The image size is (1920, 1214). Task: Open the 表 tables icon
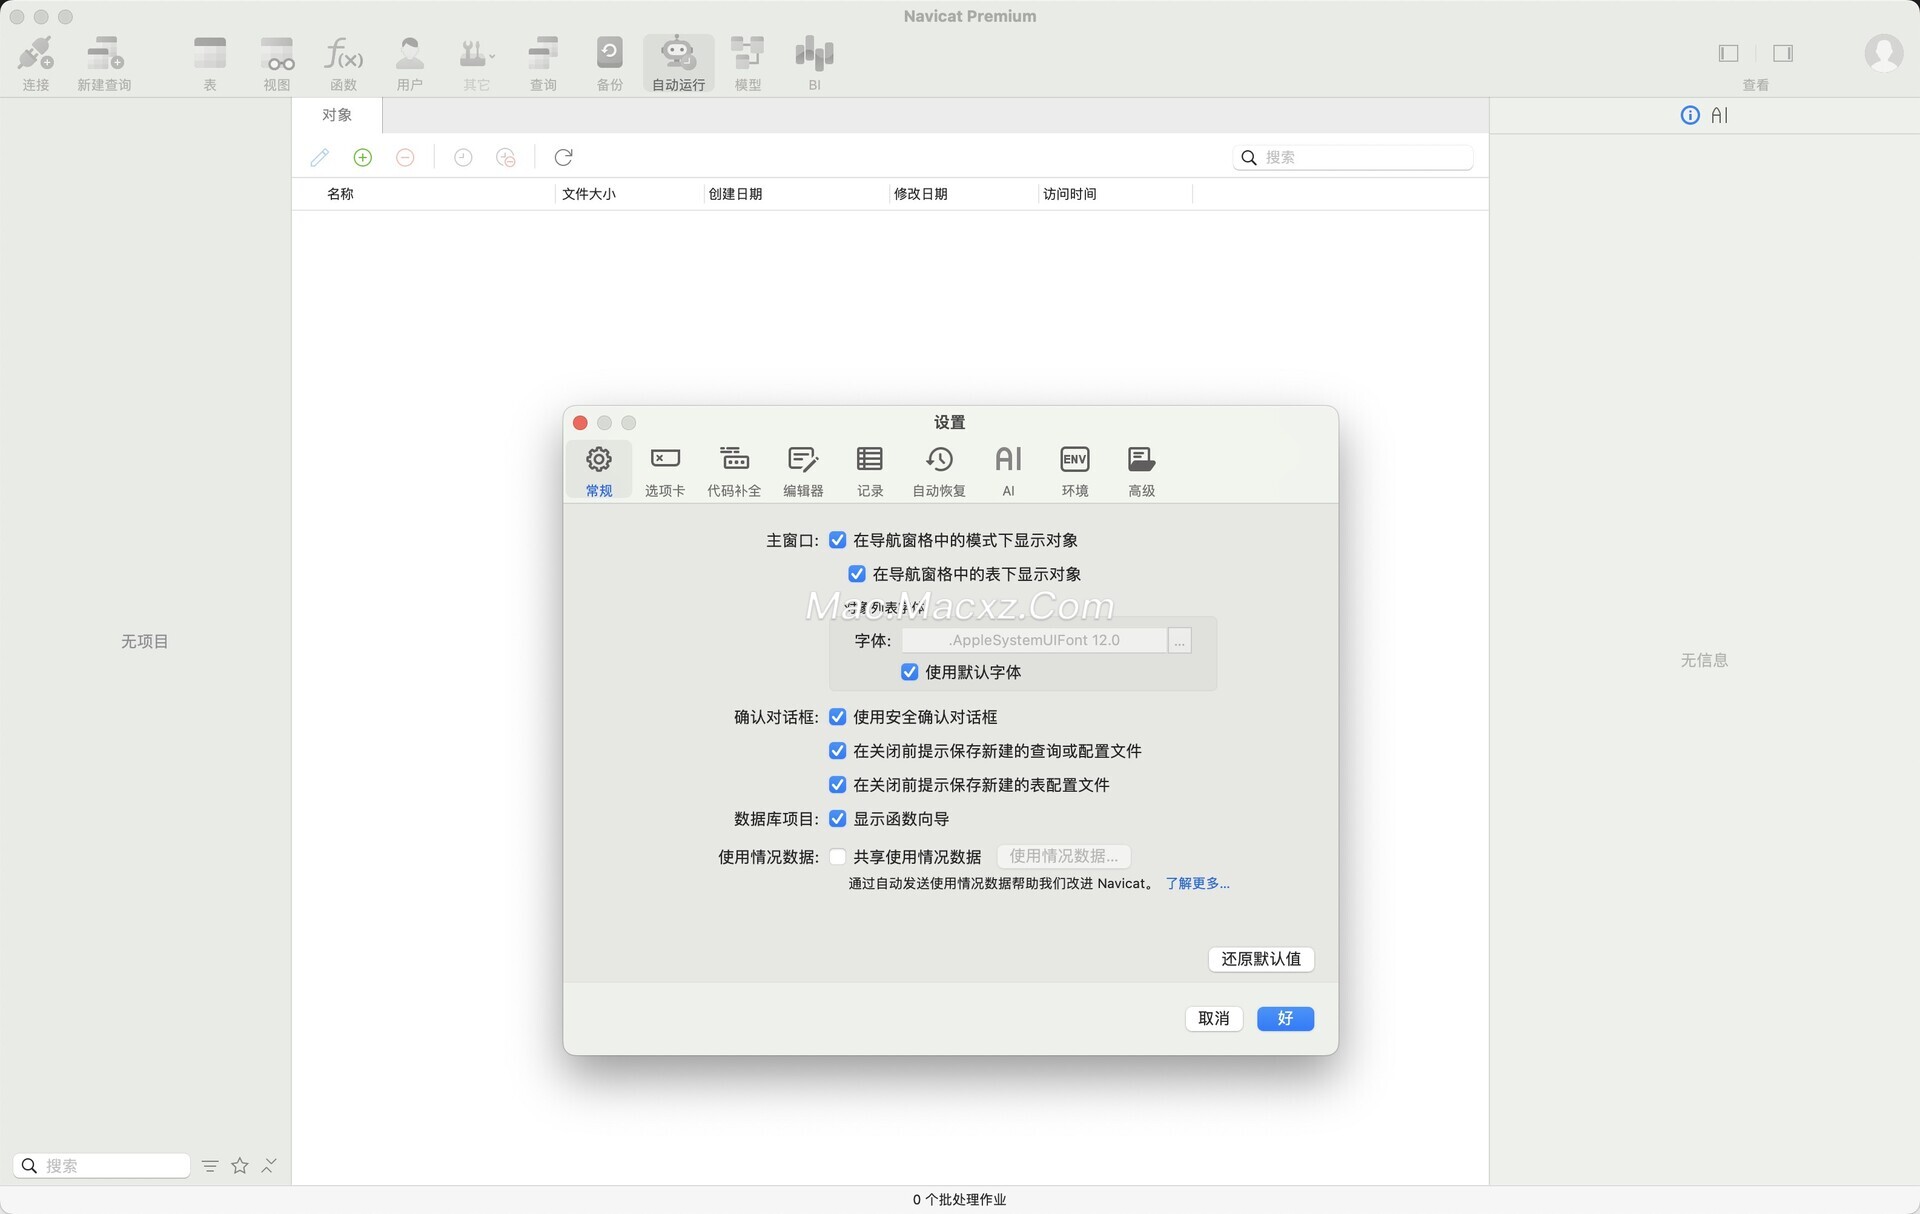[x=210, y=63]
